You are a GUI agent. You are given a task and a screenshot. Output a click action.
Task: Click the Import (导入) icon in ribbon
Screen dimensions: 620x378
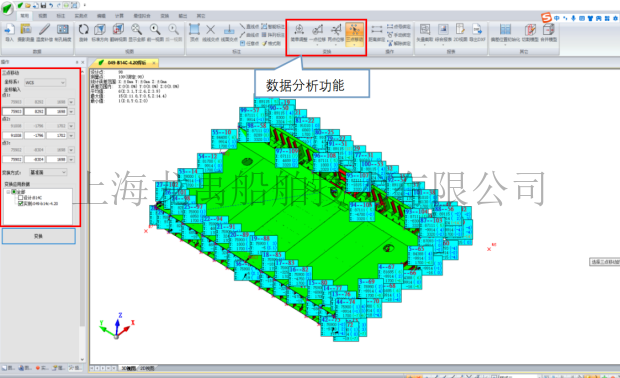click(x=9, y=32)
